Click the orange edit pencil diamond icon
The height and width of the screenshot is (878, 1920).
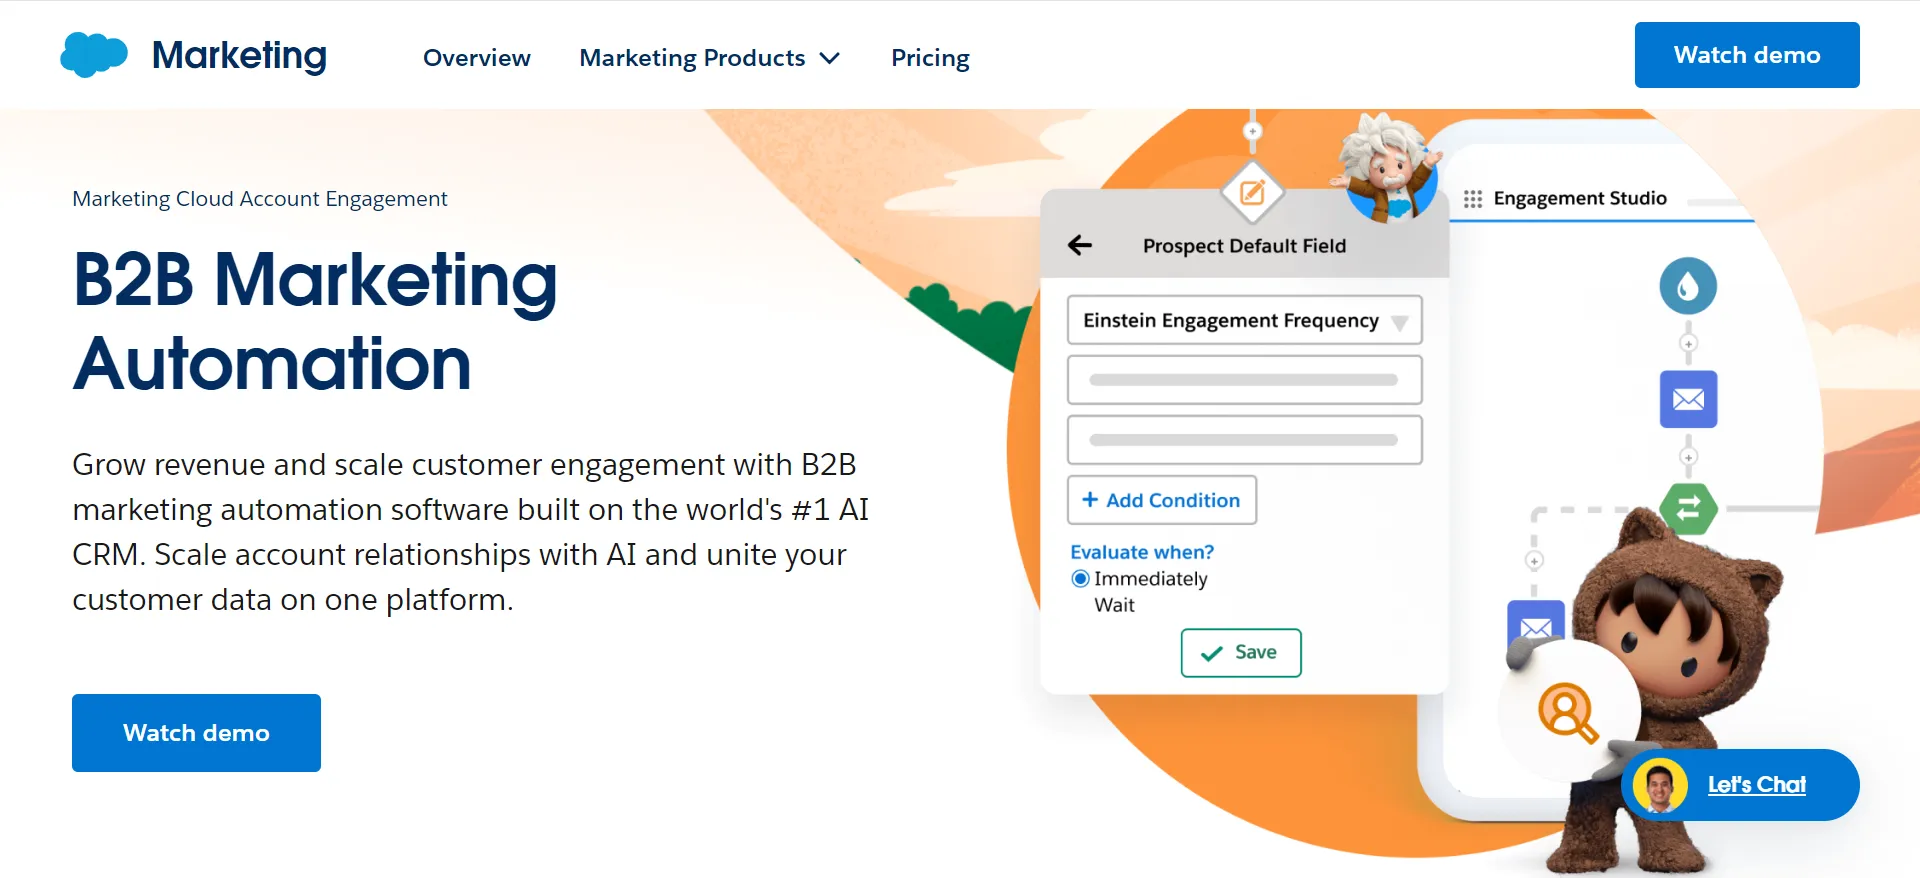click(1252, 192)
